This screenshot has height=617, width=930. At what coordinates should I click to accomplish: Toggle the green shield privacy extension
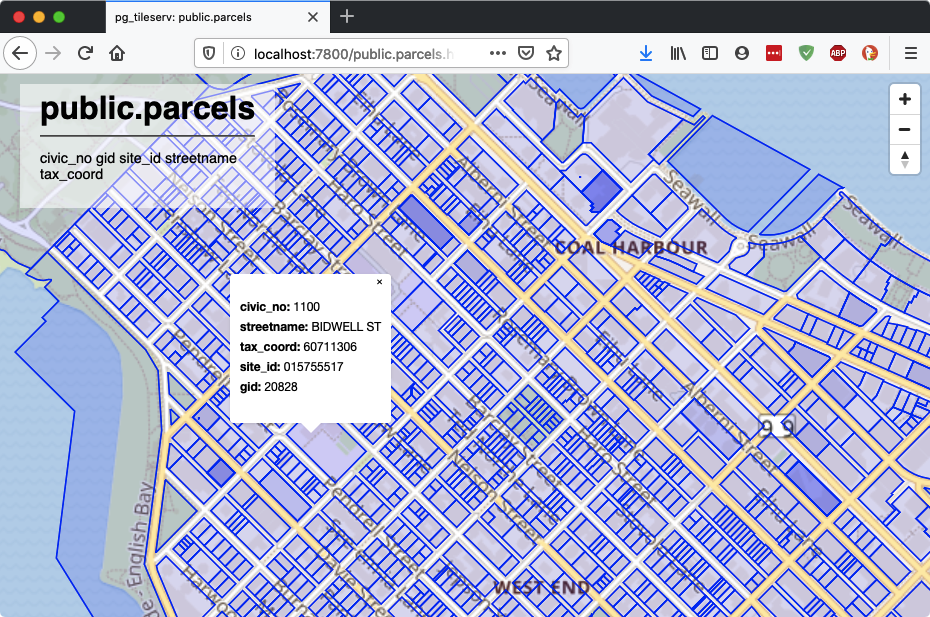806,53
